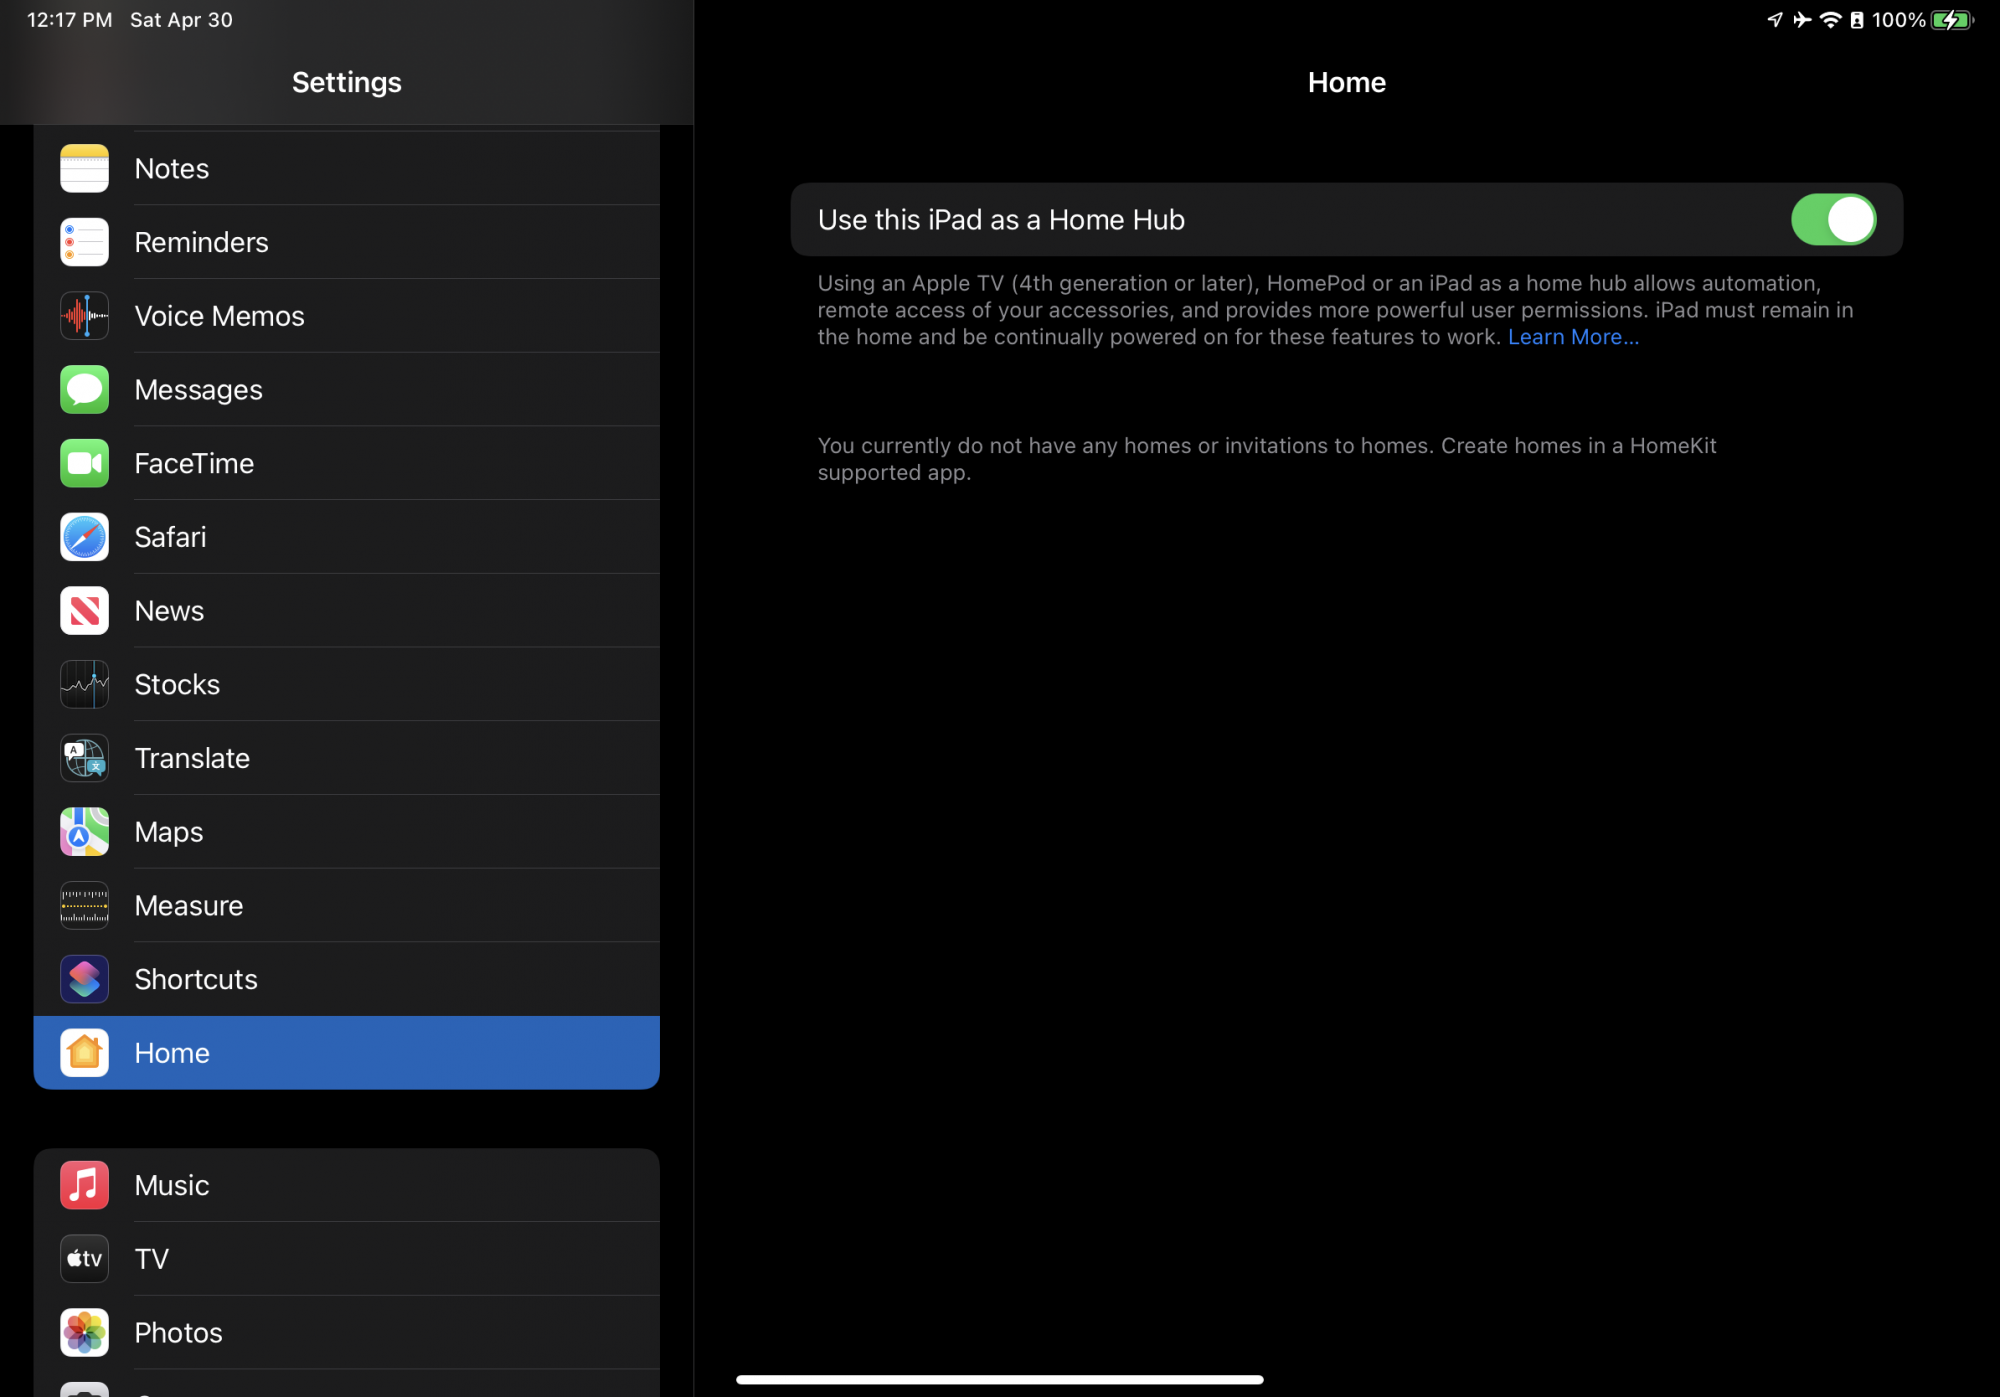2000x1397 pixels.
Task: Tap the green Messages bubble icon
Action: [x=84, y=390]
